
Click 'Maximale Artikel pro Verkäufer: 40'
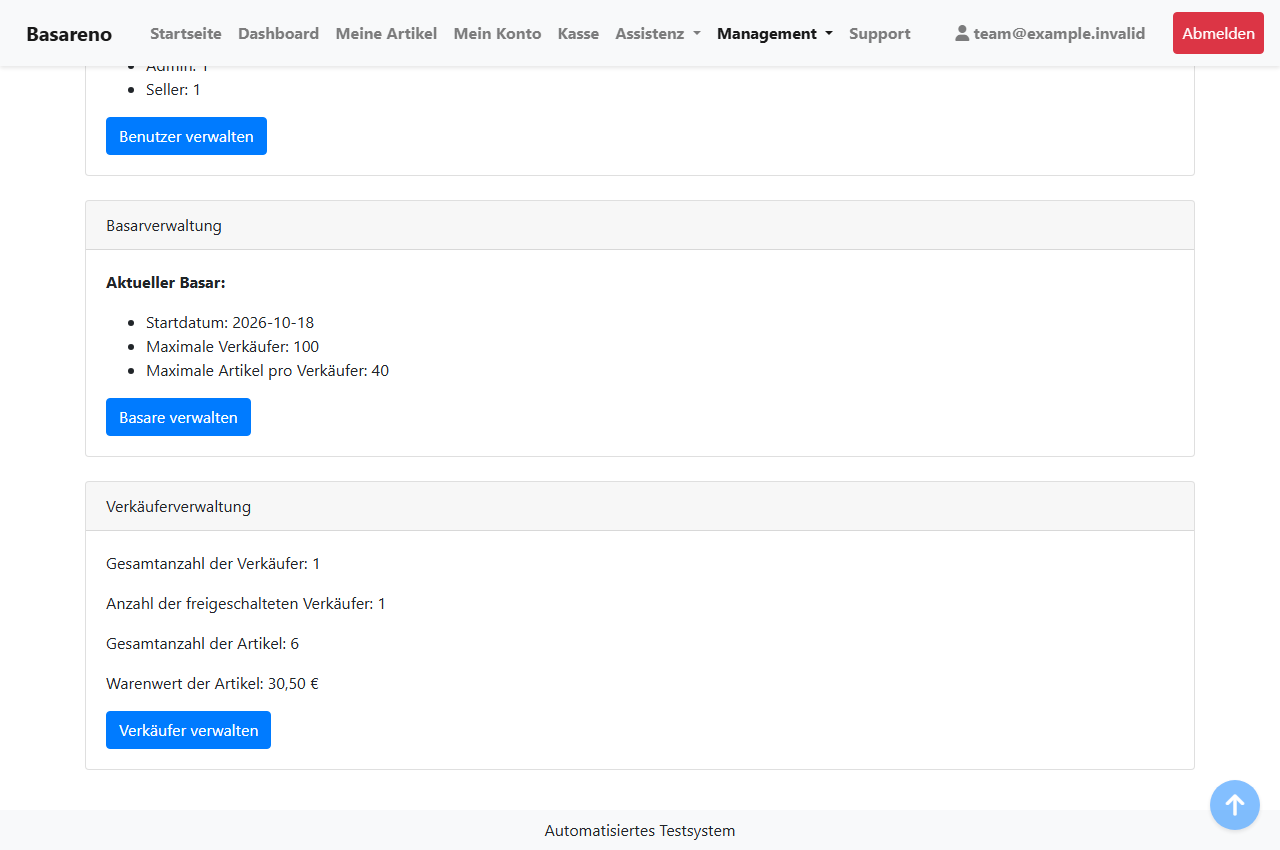pyautogui.click(x=267, y=370)
